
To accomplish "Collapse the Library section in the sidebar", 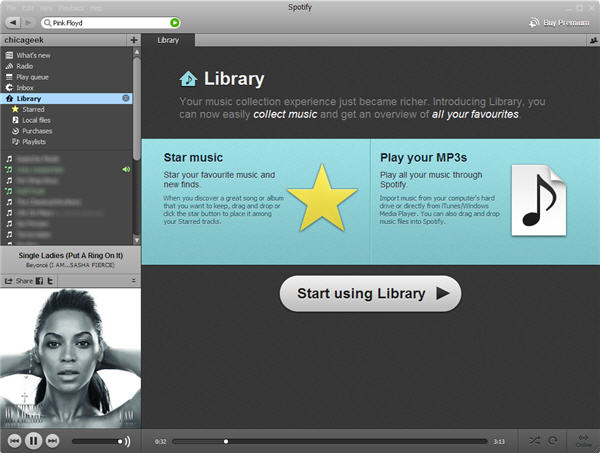I will pyautogui.click(x=126, y=98).
